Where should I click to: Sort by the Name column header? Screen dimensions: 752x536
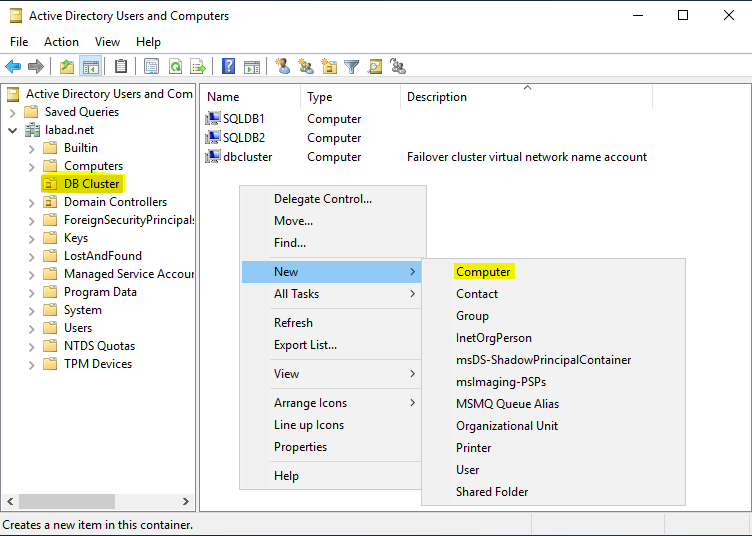point(250,97)
